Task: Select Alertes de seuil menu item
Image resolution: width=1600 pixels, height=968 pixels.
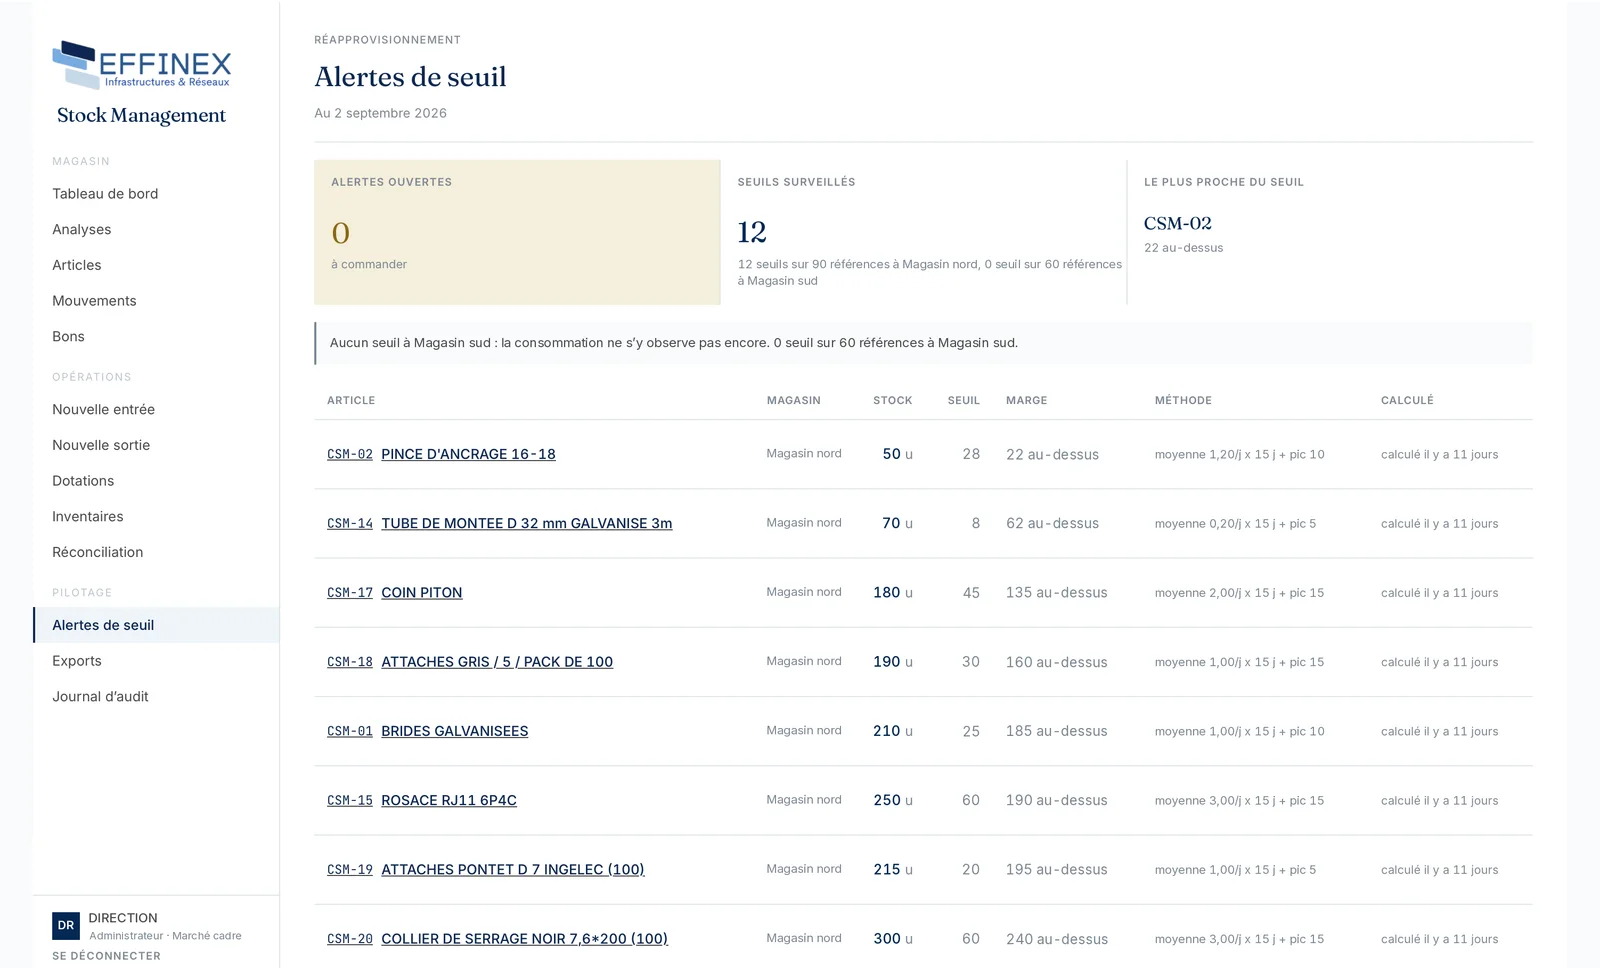Action: click(156, 625)
